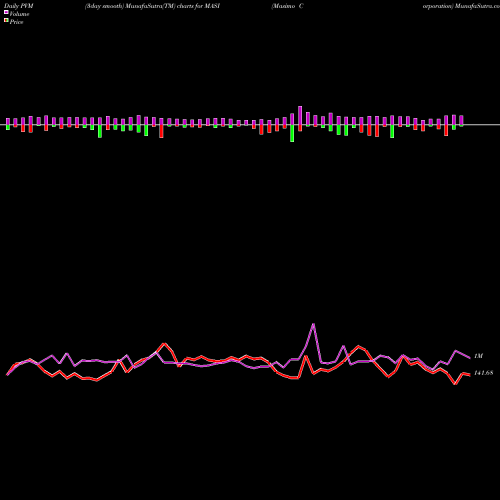Click the green-red Price legend swatch
Image resolution: width=500 pixels, height=500 pixels.
click(6, 21)
